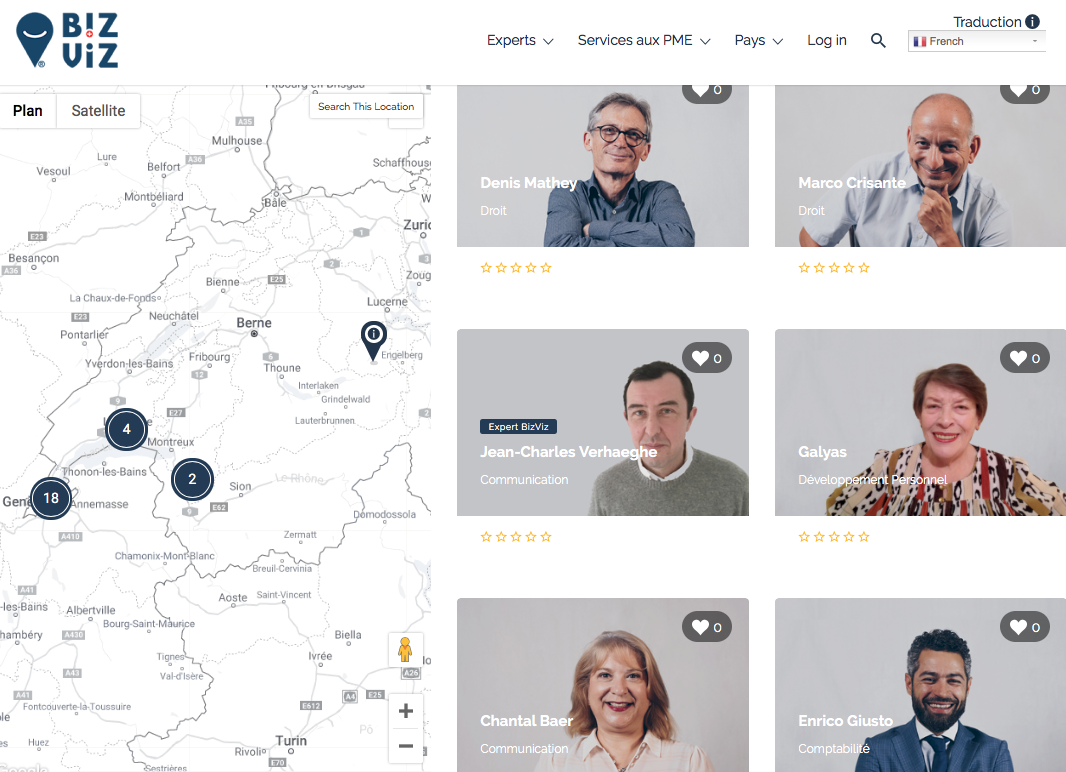Like Jean-Charles Verhaeghe with heart icon

(x=706, y=358)
